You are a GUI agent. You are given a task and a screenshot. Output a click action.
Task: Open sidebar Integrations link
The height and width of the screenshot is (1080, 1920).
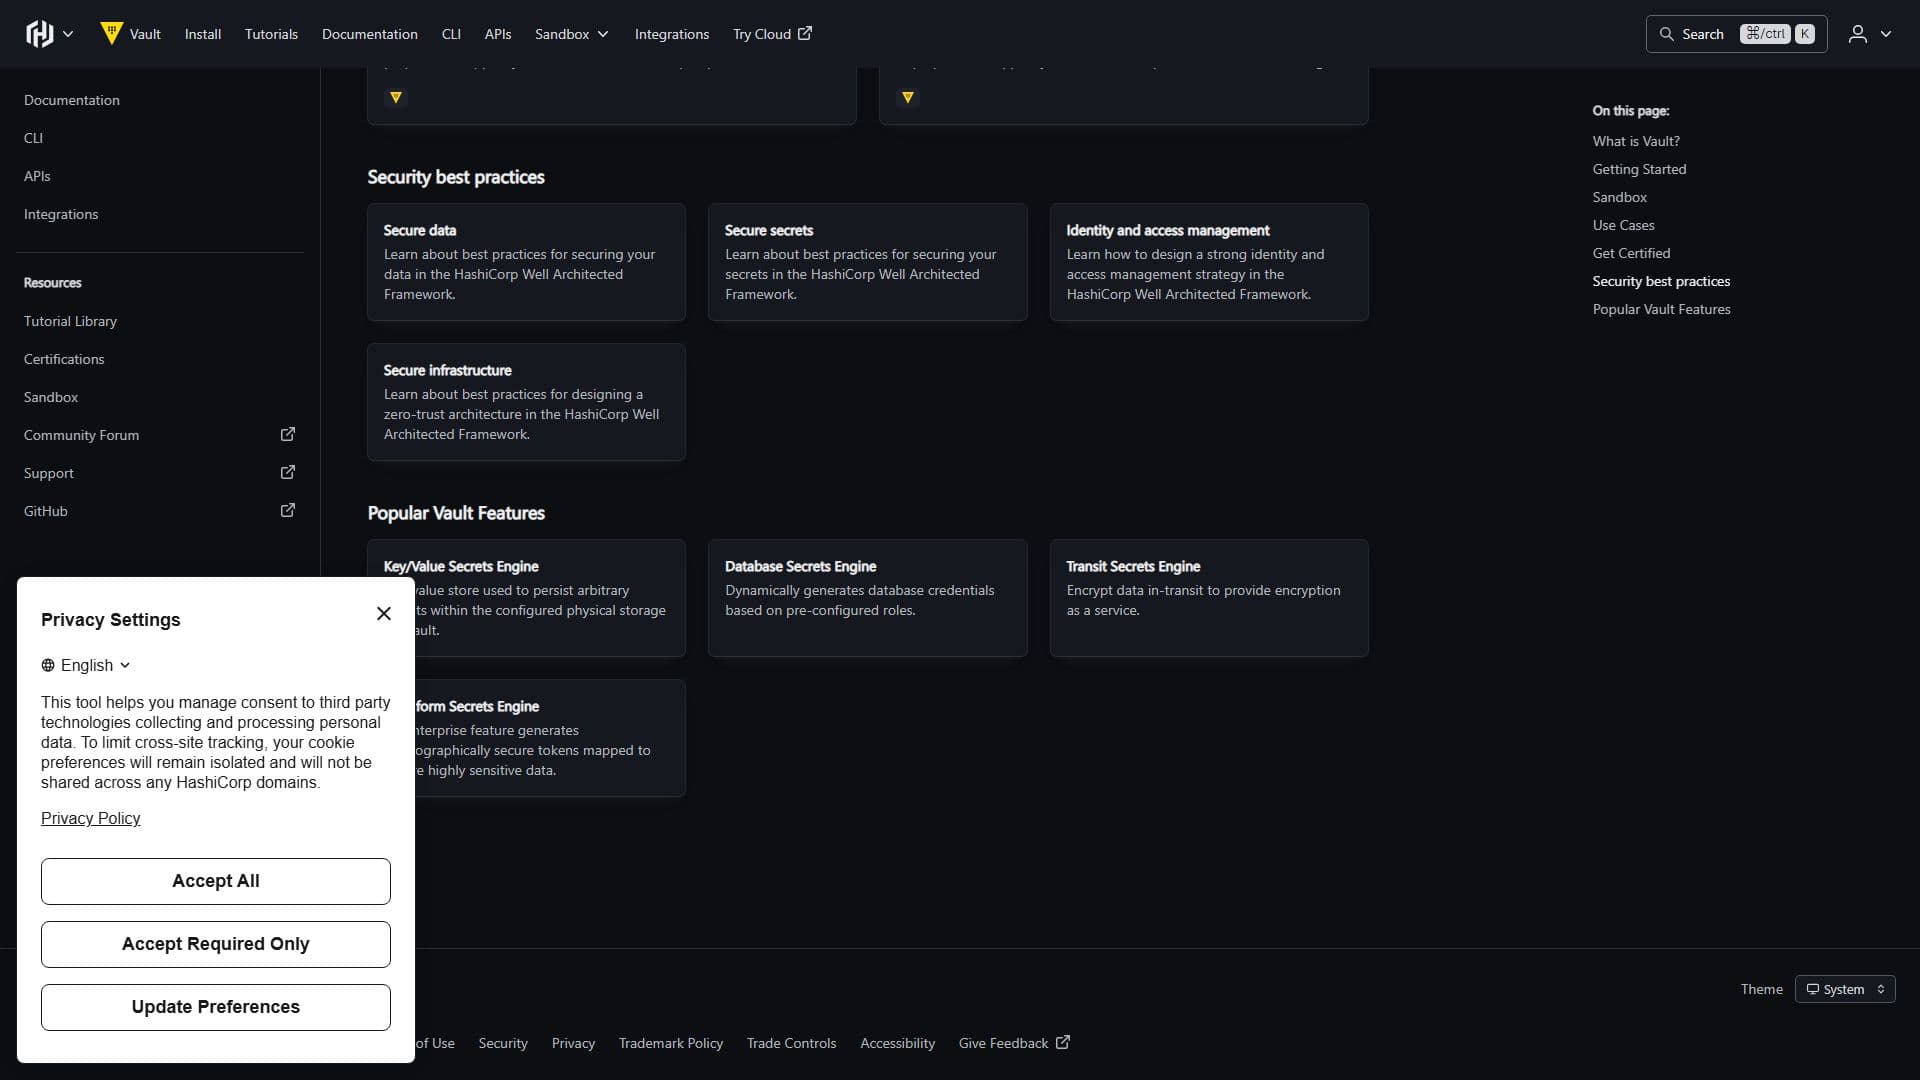coord(61,214)
